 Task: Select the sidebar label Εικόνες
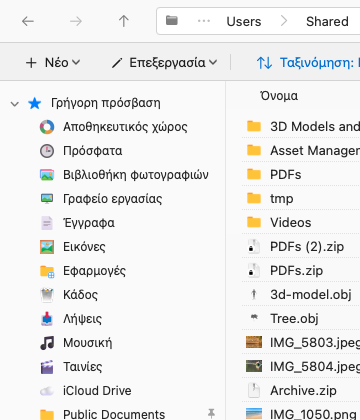coord(84,247)
